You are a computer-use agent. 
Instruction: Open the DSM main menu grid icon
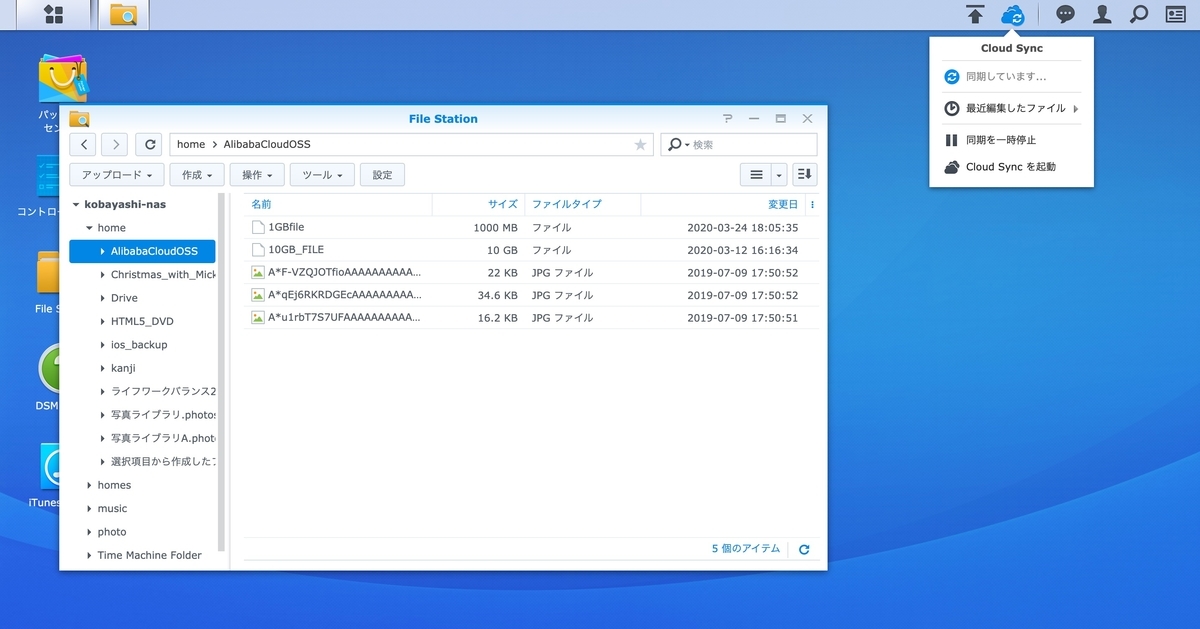click(x=54, y=15)
